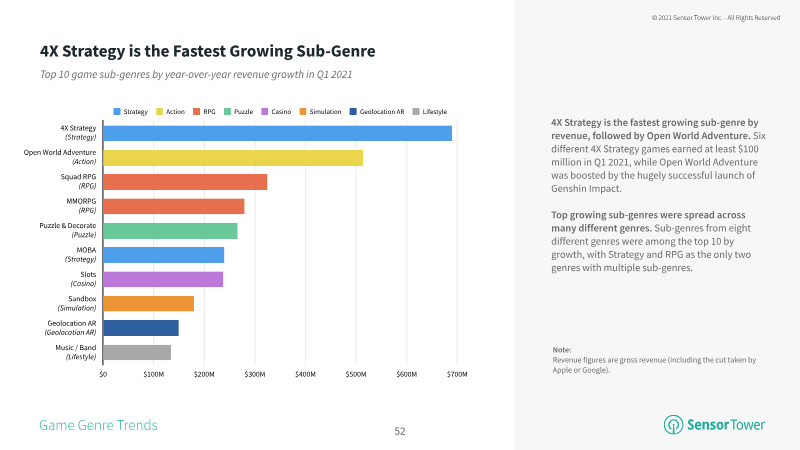Click the 'Note:' heading
800x450 pixels.
tap(561, 350)
